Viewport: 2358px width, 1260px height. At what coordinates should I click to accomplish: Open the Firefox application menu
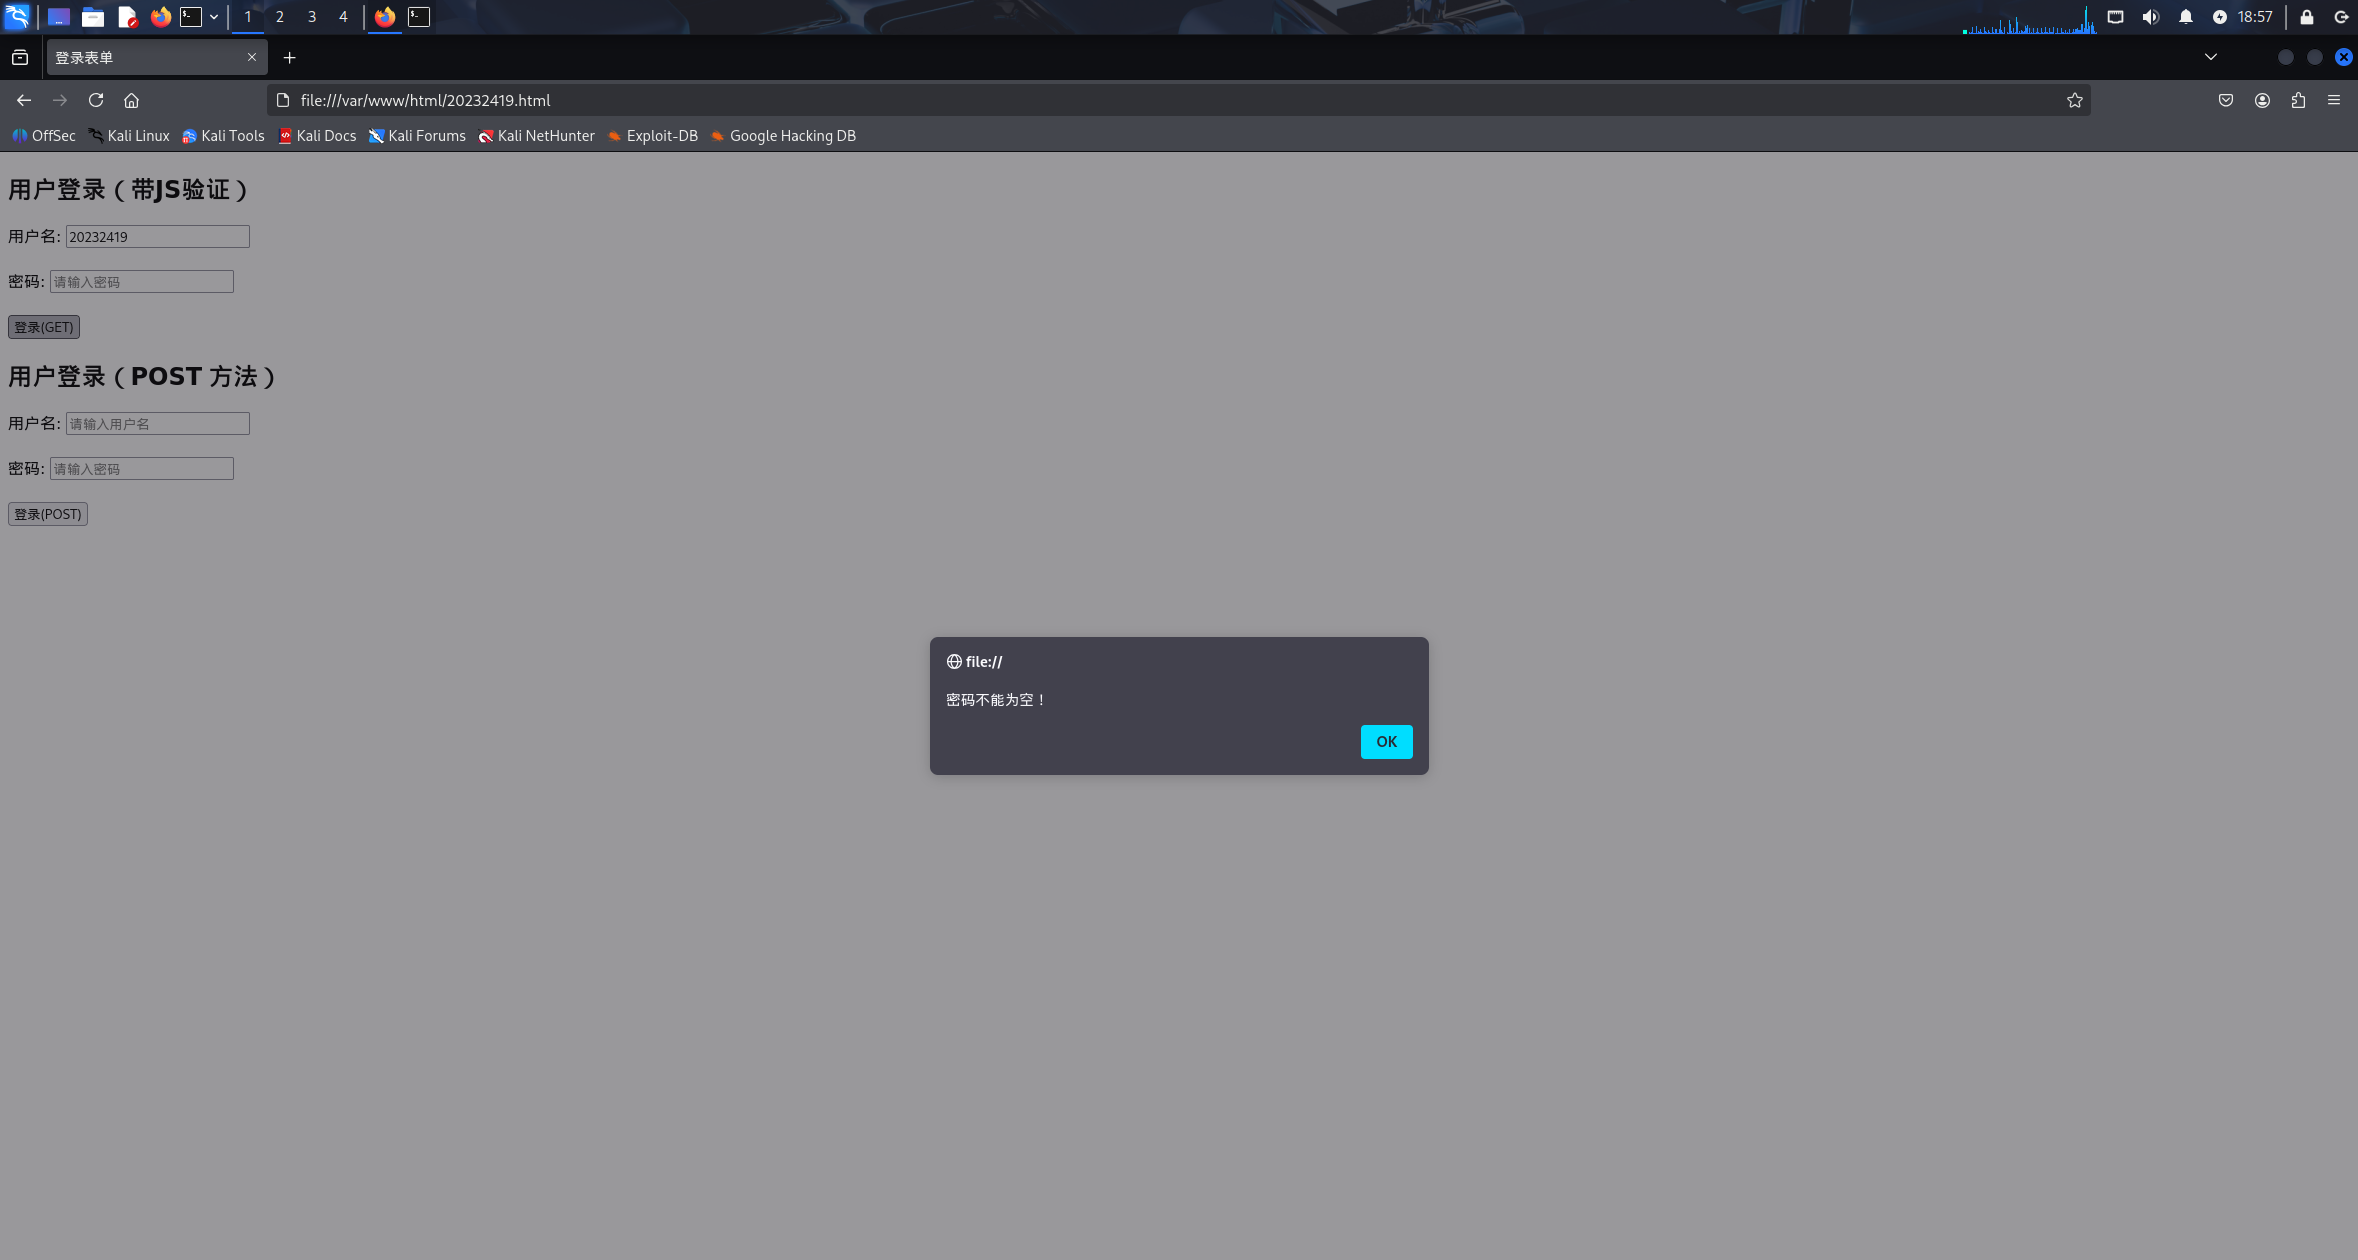click(x=2334, y=100)
